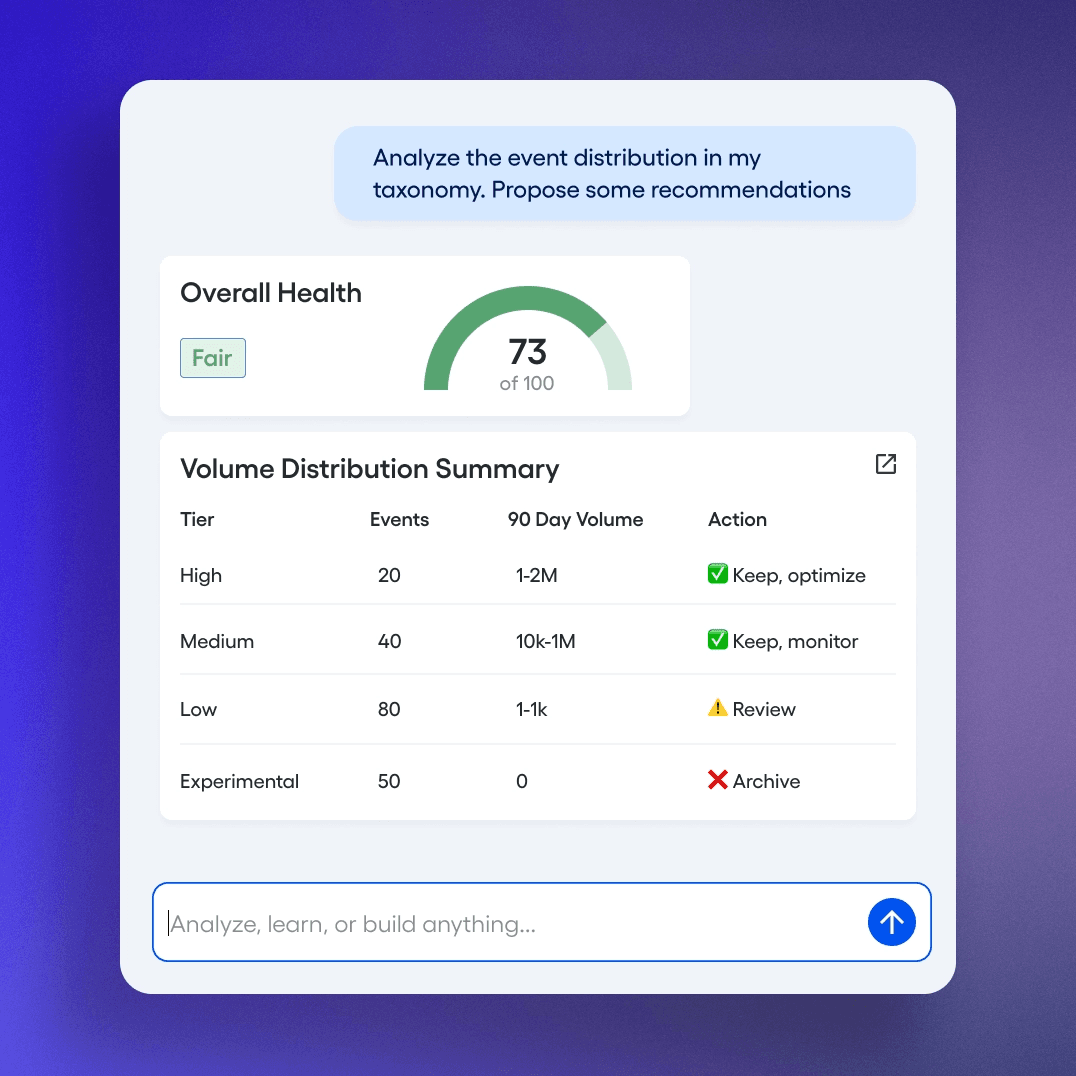1076x1076 pixels.
Task: Click the Overall Health card title
Action: point(271,293)
